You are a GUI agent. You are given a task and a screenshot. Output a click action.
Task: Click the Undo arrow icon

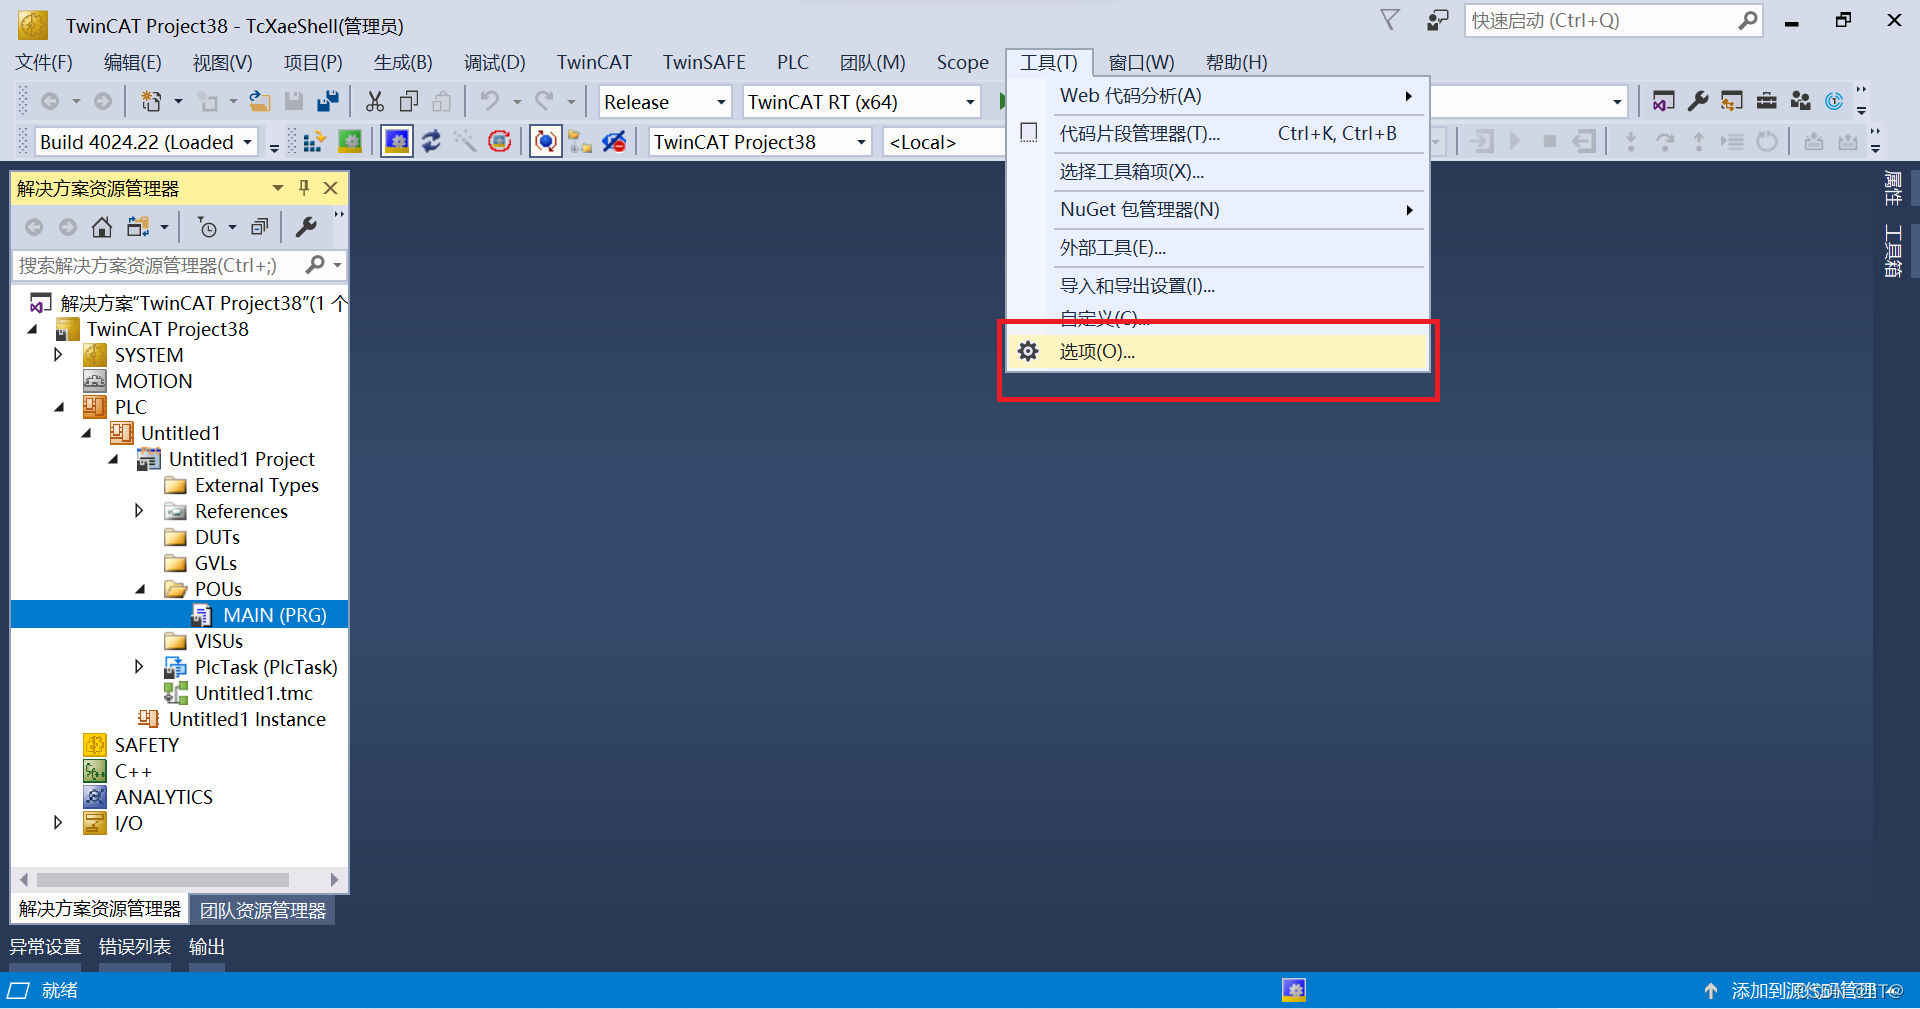489,101
